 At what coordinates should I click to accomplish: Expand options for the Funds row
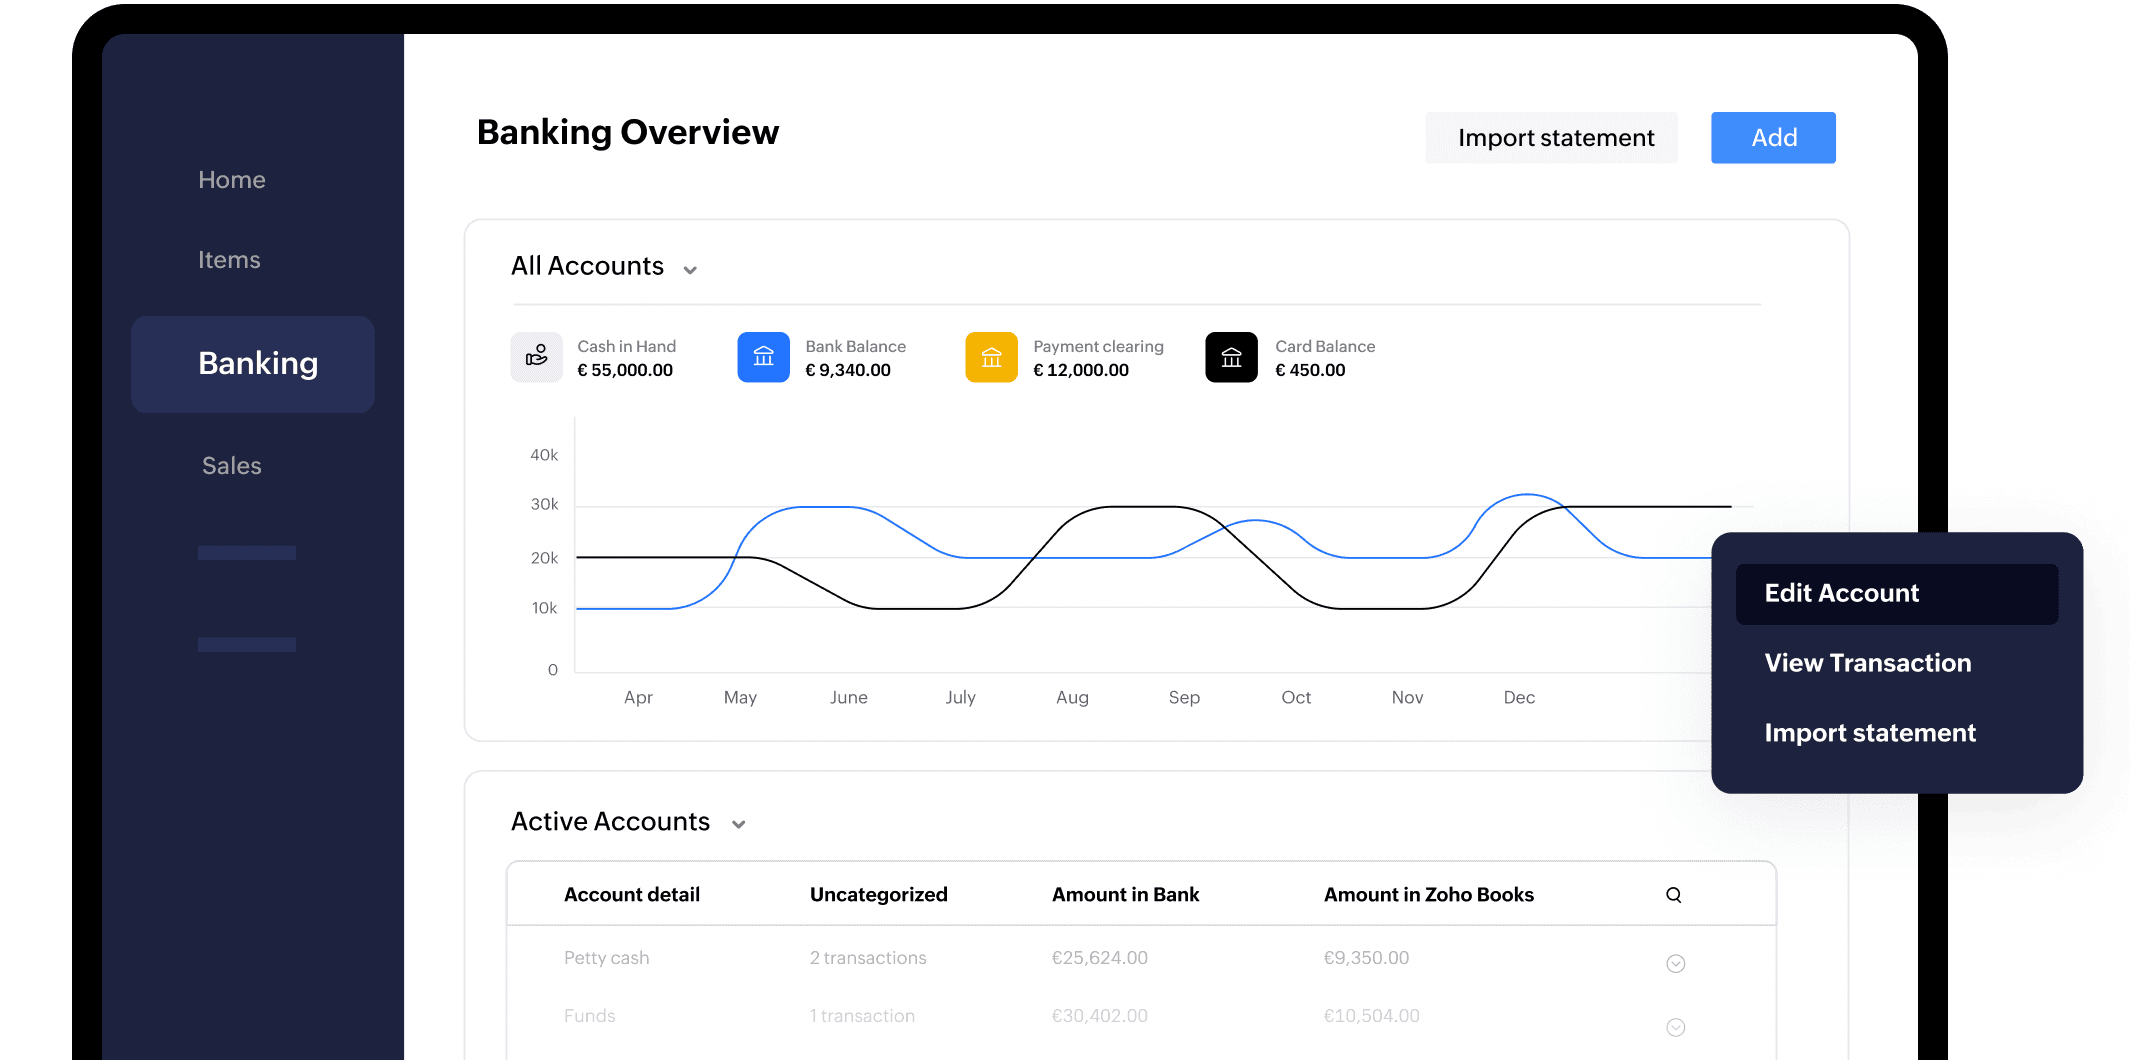click(1676, 1027)
